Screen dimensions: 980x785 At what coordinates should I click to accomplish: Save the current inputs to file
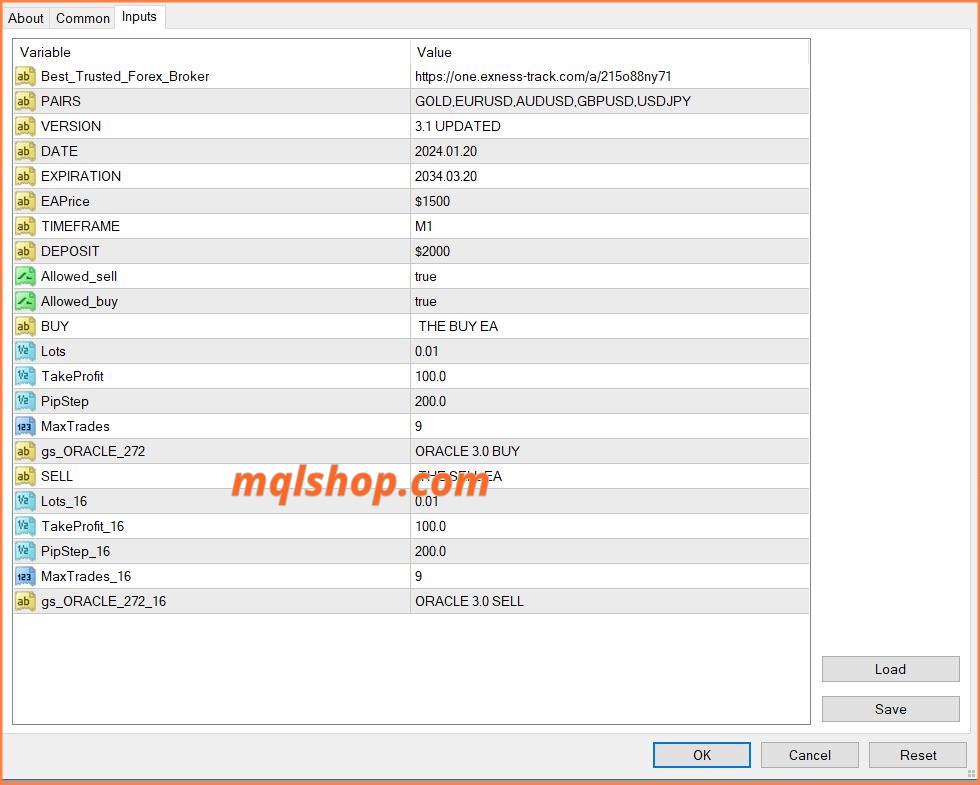coord(890,709)
